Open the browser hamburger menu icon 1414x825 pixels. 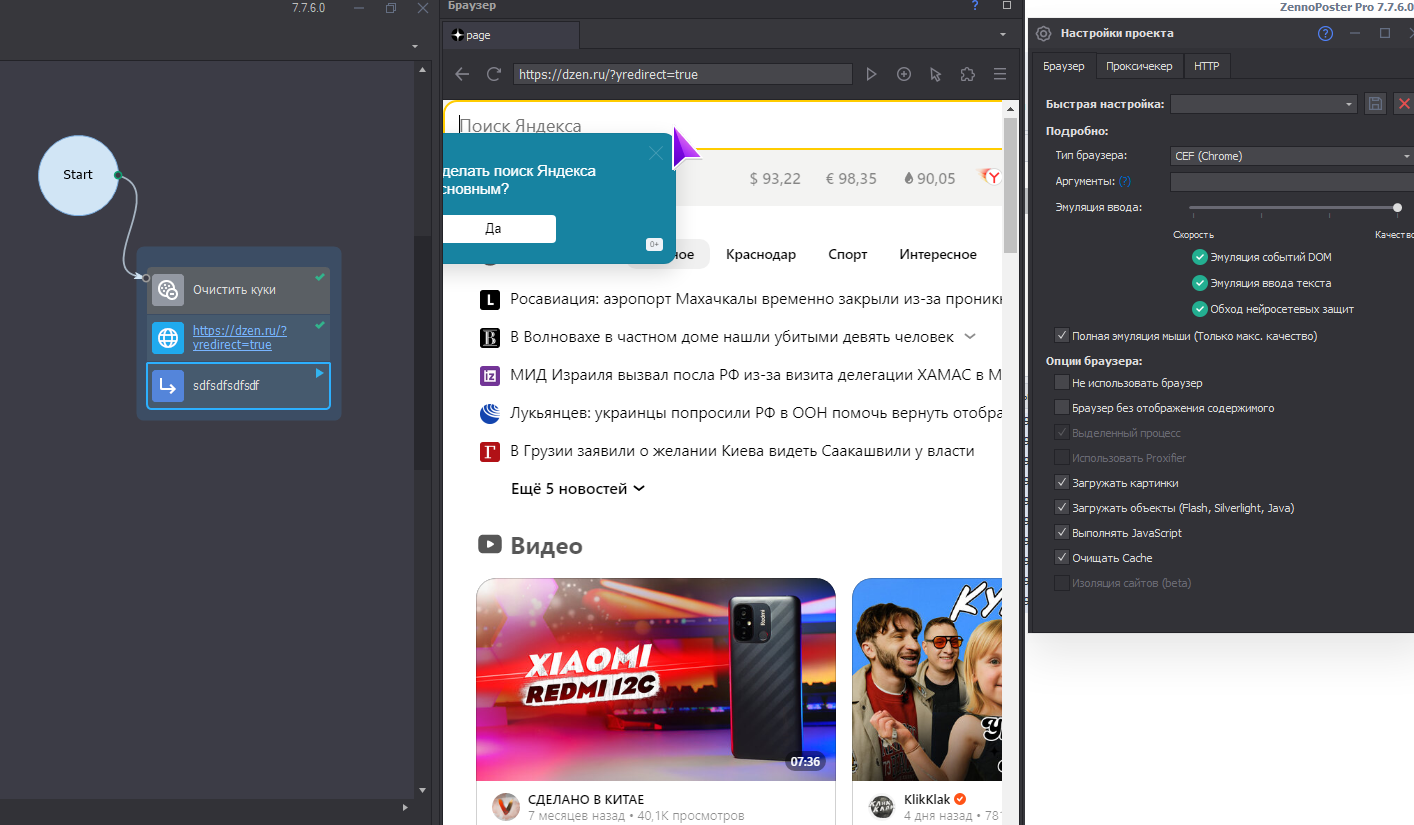click(999, 74)
